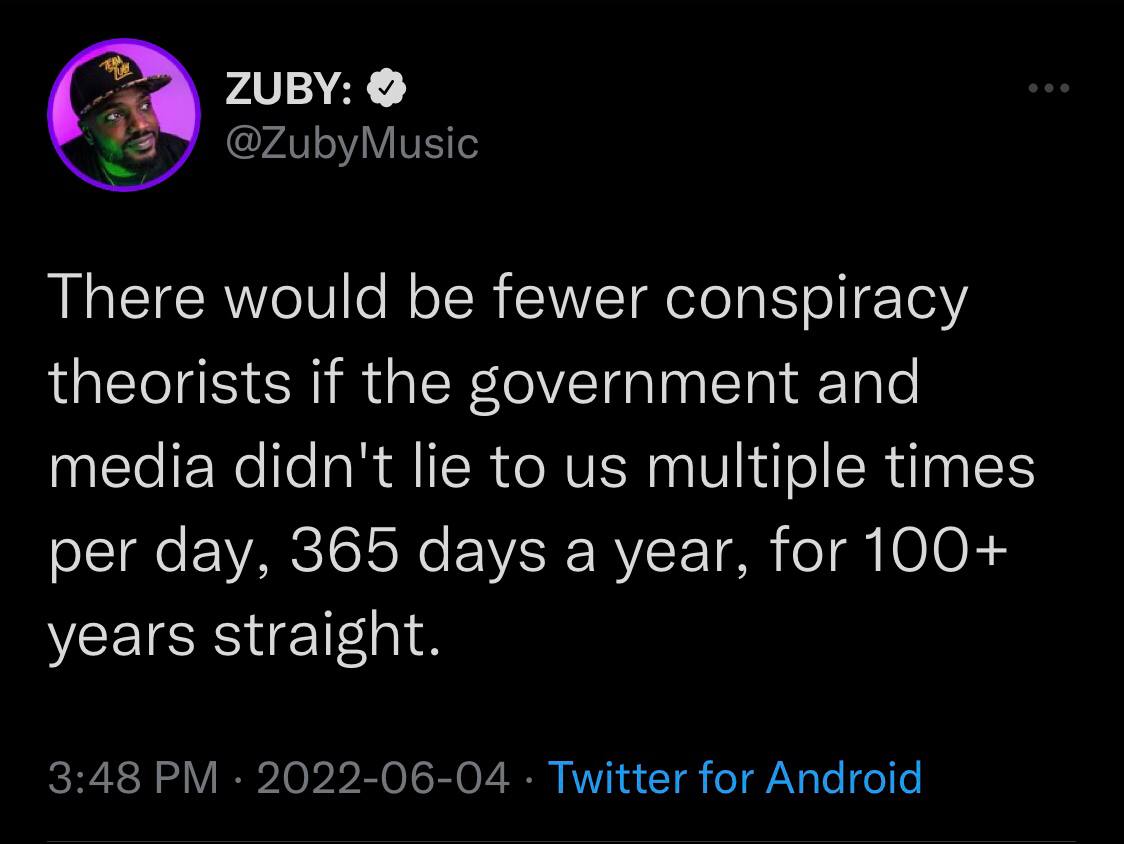Click the blue checkmark verification icon
1124x844 pixels.
click(x=388, y=85)
